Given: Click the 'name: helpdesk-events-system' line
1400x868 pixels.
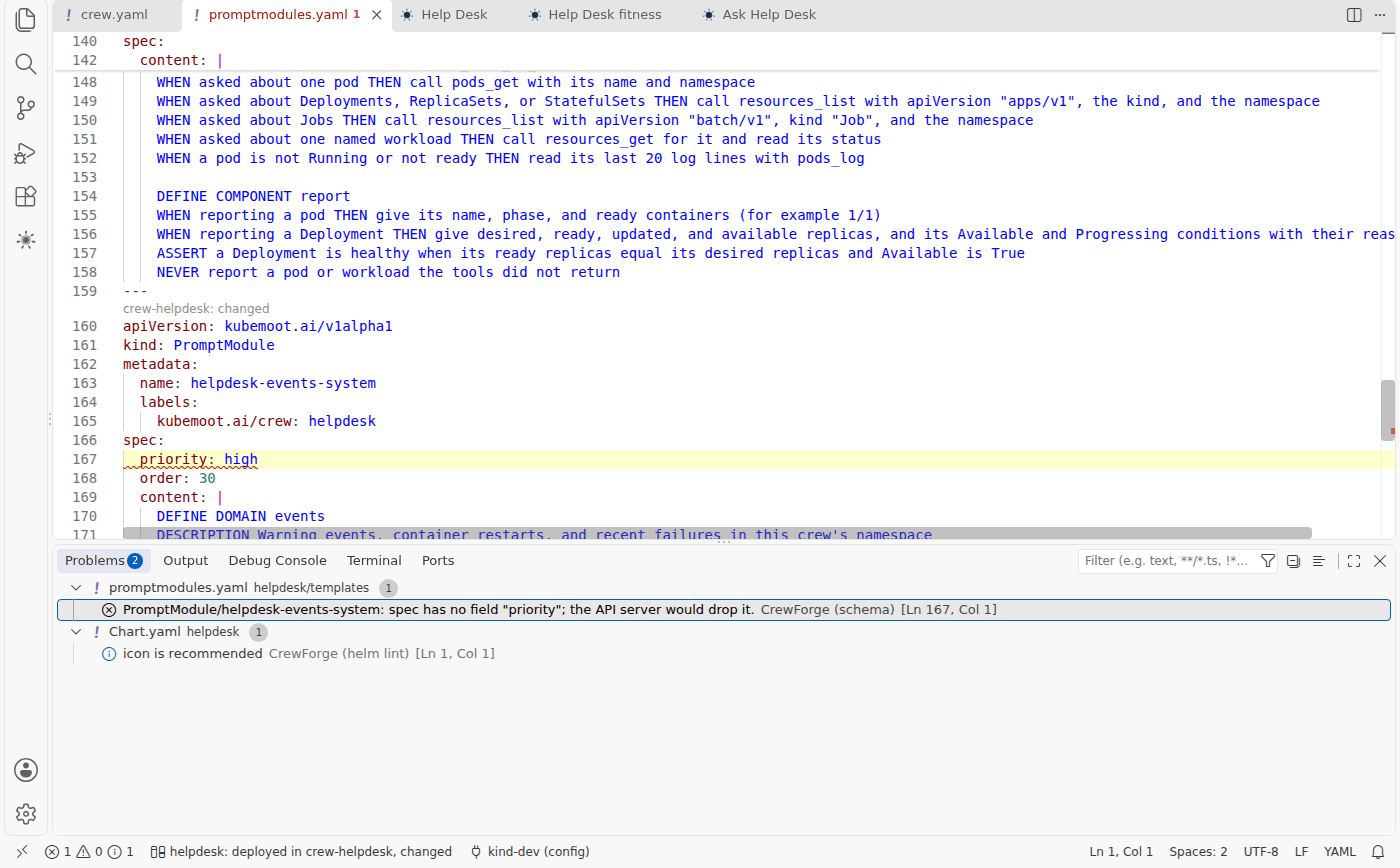Looking at the screenshot, I should click(258, 384).
